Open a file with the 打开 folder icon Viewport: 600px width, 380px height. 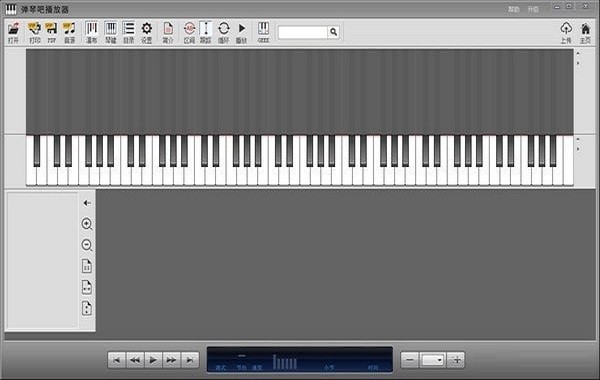tap(13, 32)
